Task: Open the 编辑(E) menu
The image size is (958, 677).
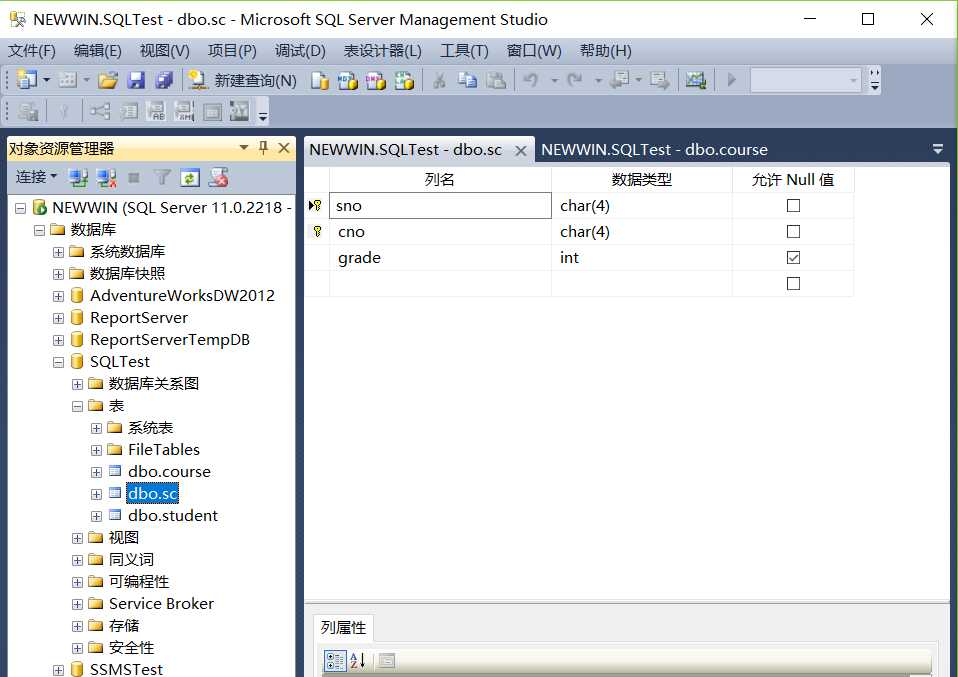Action: (98, 51)
